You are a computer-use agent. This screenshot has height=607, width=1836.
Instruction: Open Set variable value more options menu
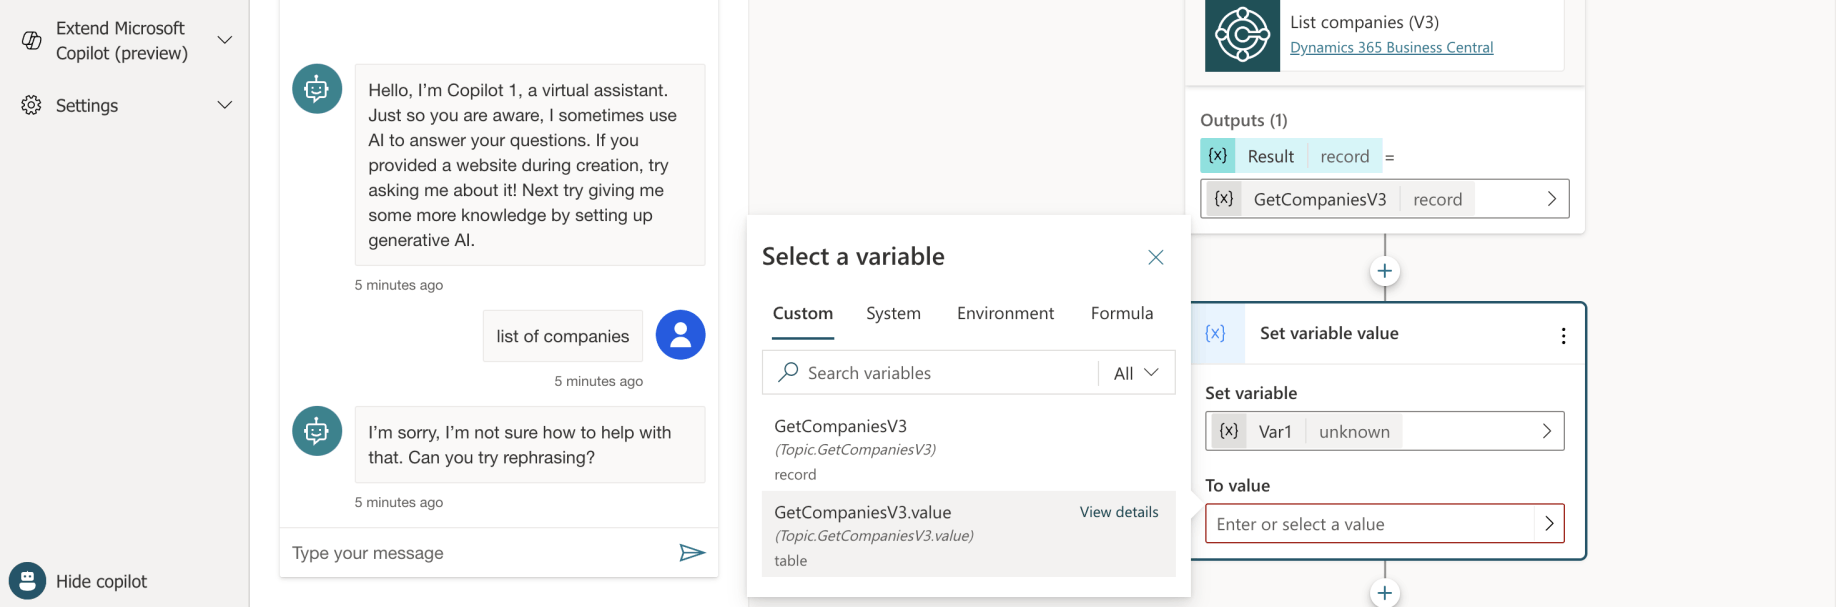[1563, 336]
